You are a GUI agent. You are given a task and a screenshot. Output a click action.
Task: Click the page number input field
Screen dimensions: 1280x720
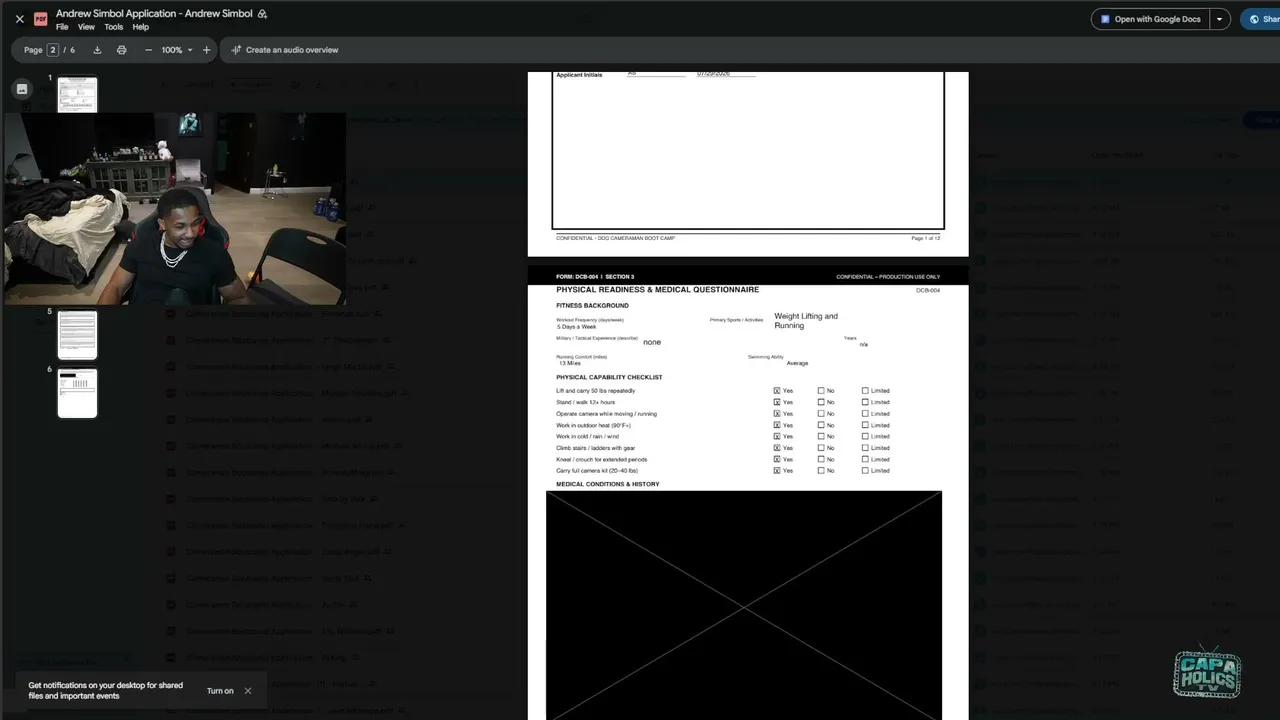click(53, 50)
